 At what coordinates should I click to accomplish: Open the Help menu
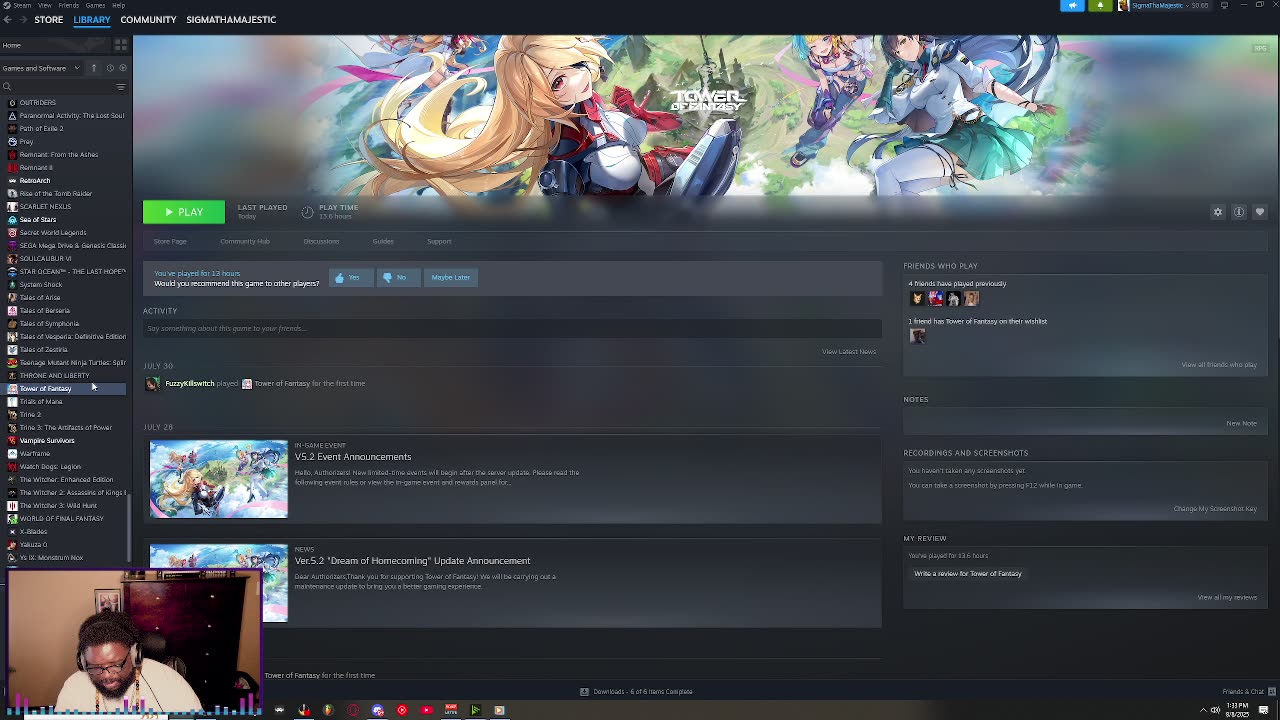click(x=118, y=5)
